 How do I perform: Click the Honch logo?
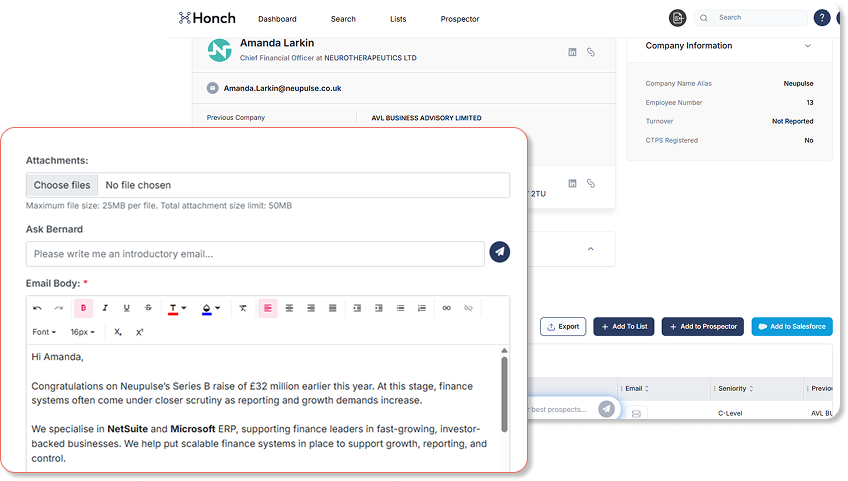click(207, 18)
